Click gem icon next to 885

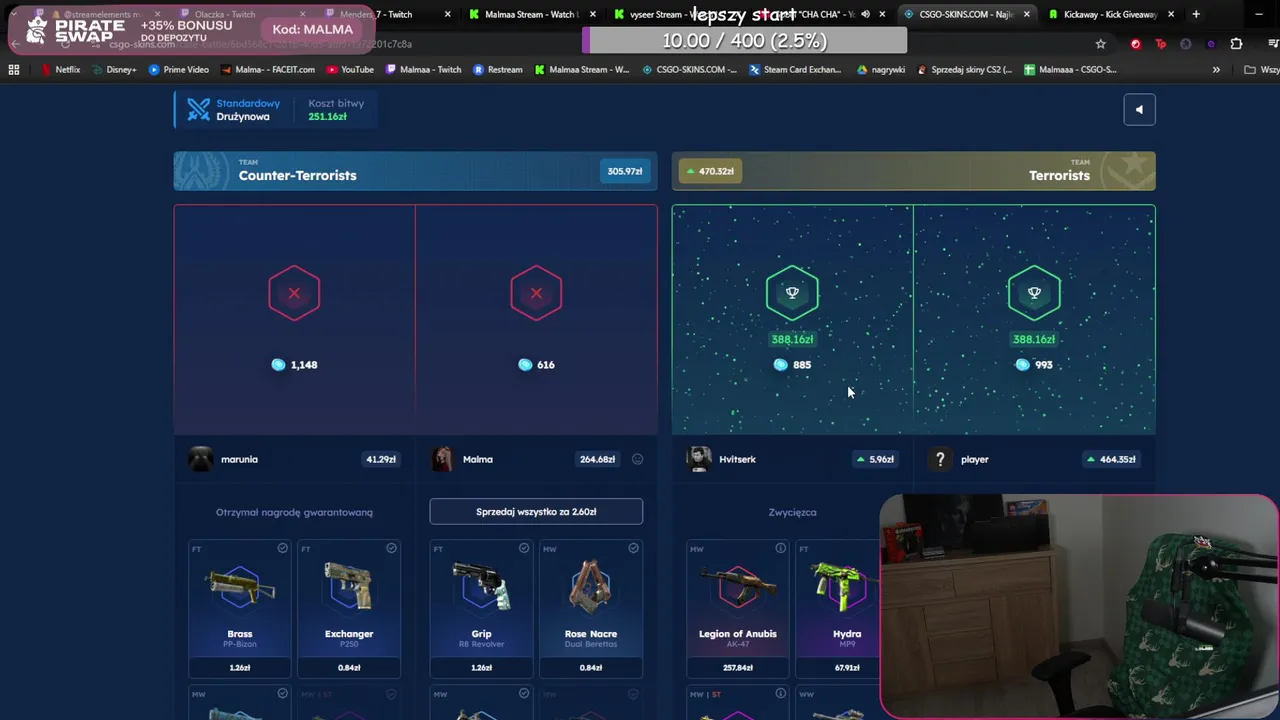[x=781, y=365]
